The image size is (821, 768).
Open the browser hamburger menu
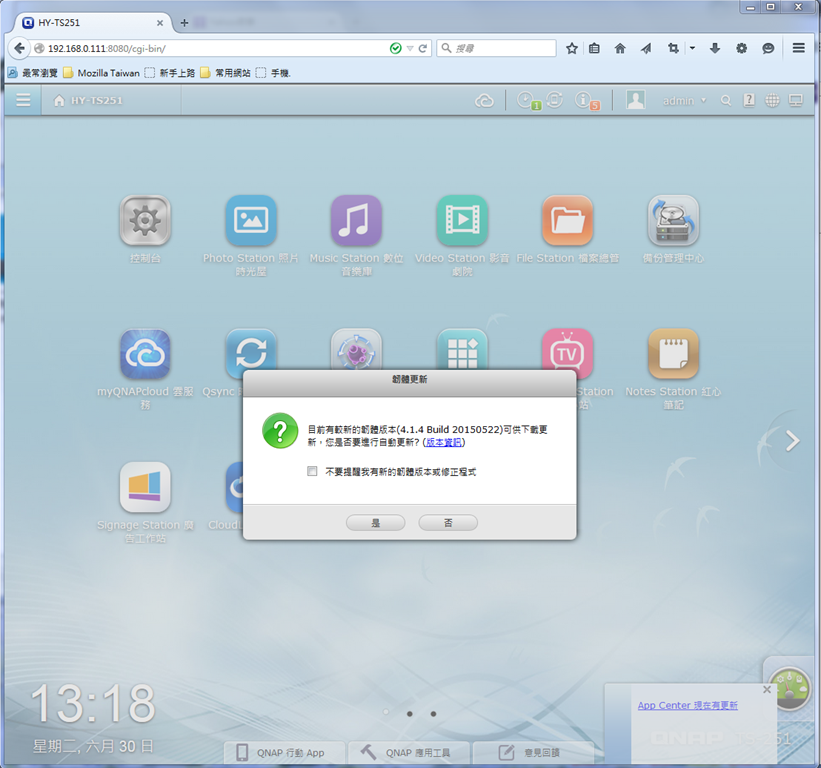tap(798, 48)
